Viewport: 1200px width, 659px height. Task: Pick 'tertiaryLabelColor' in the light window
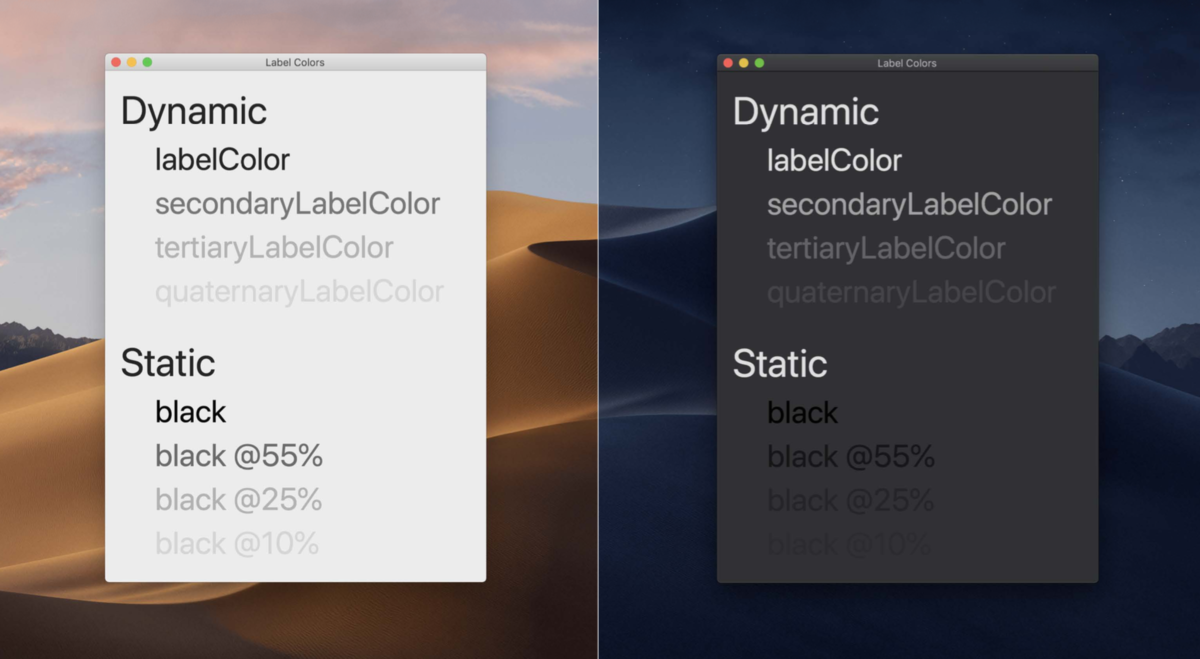coord(274,248)
